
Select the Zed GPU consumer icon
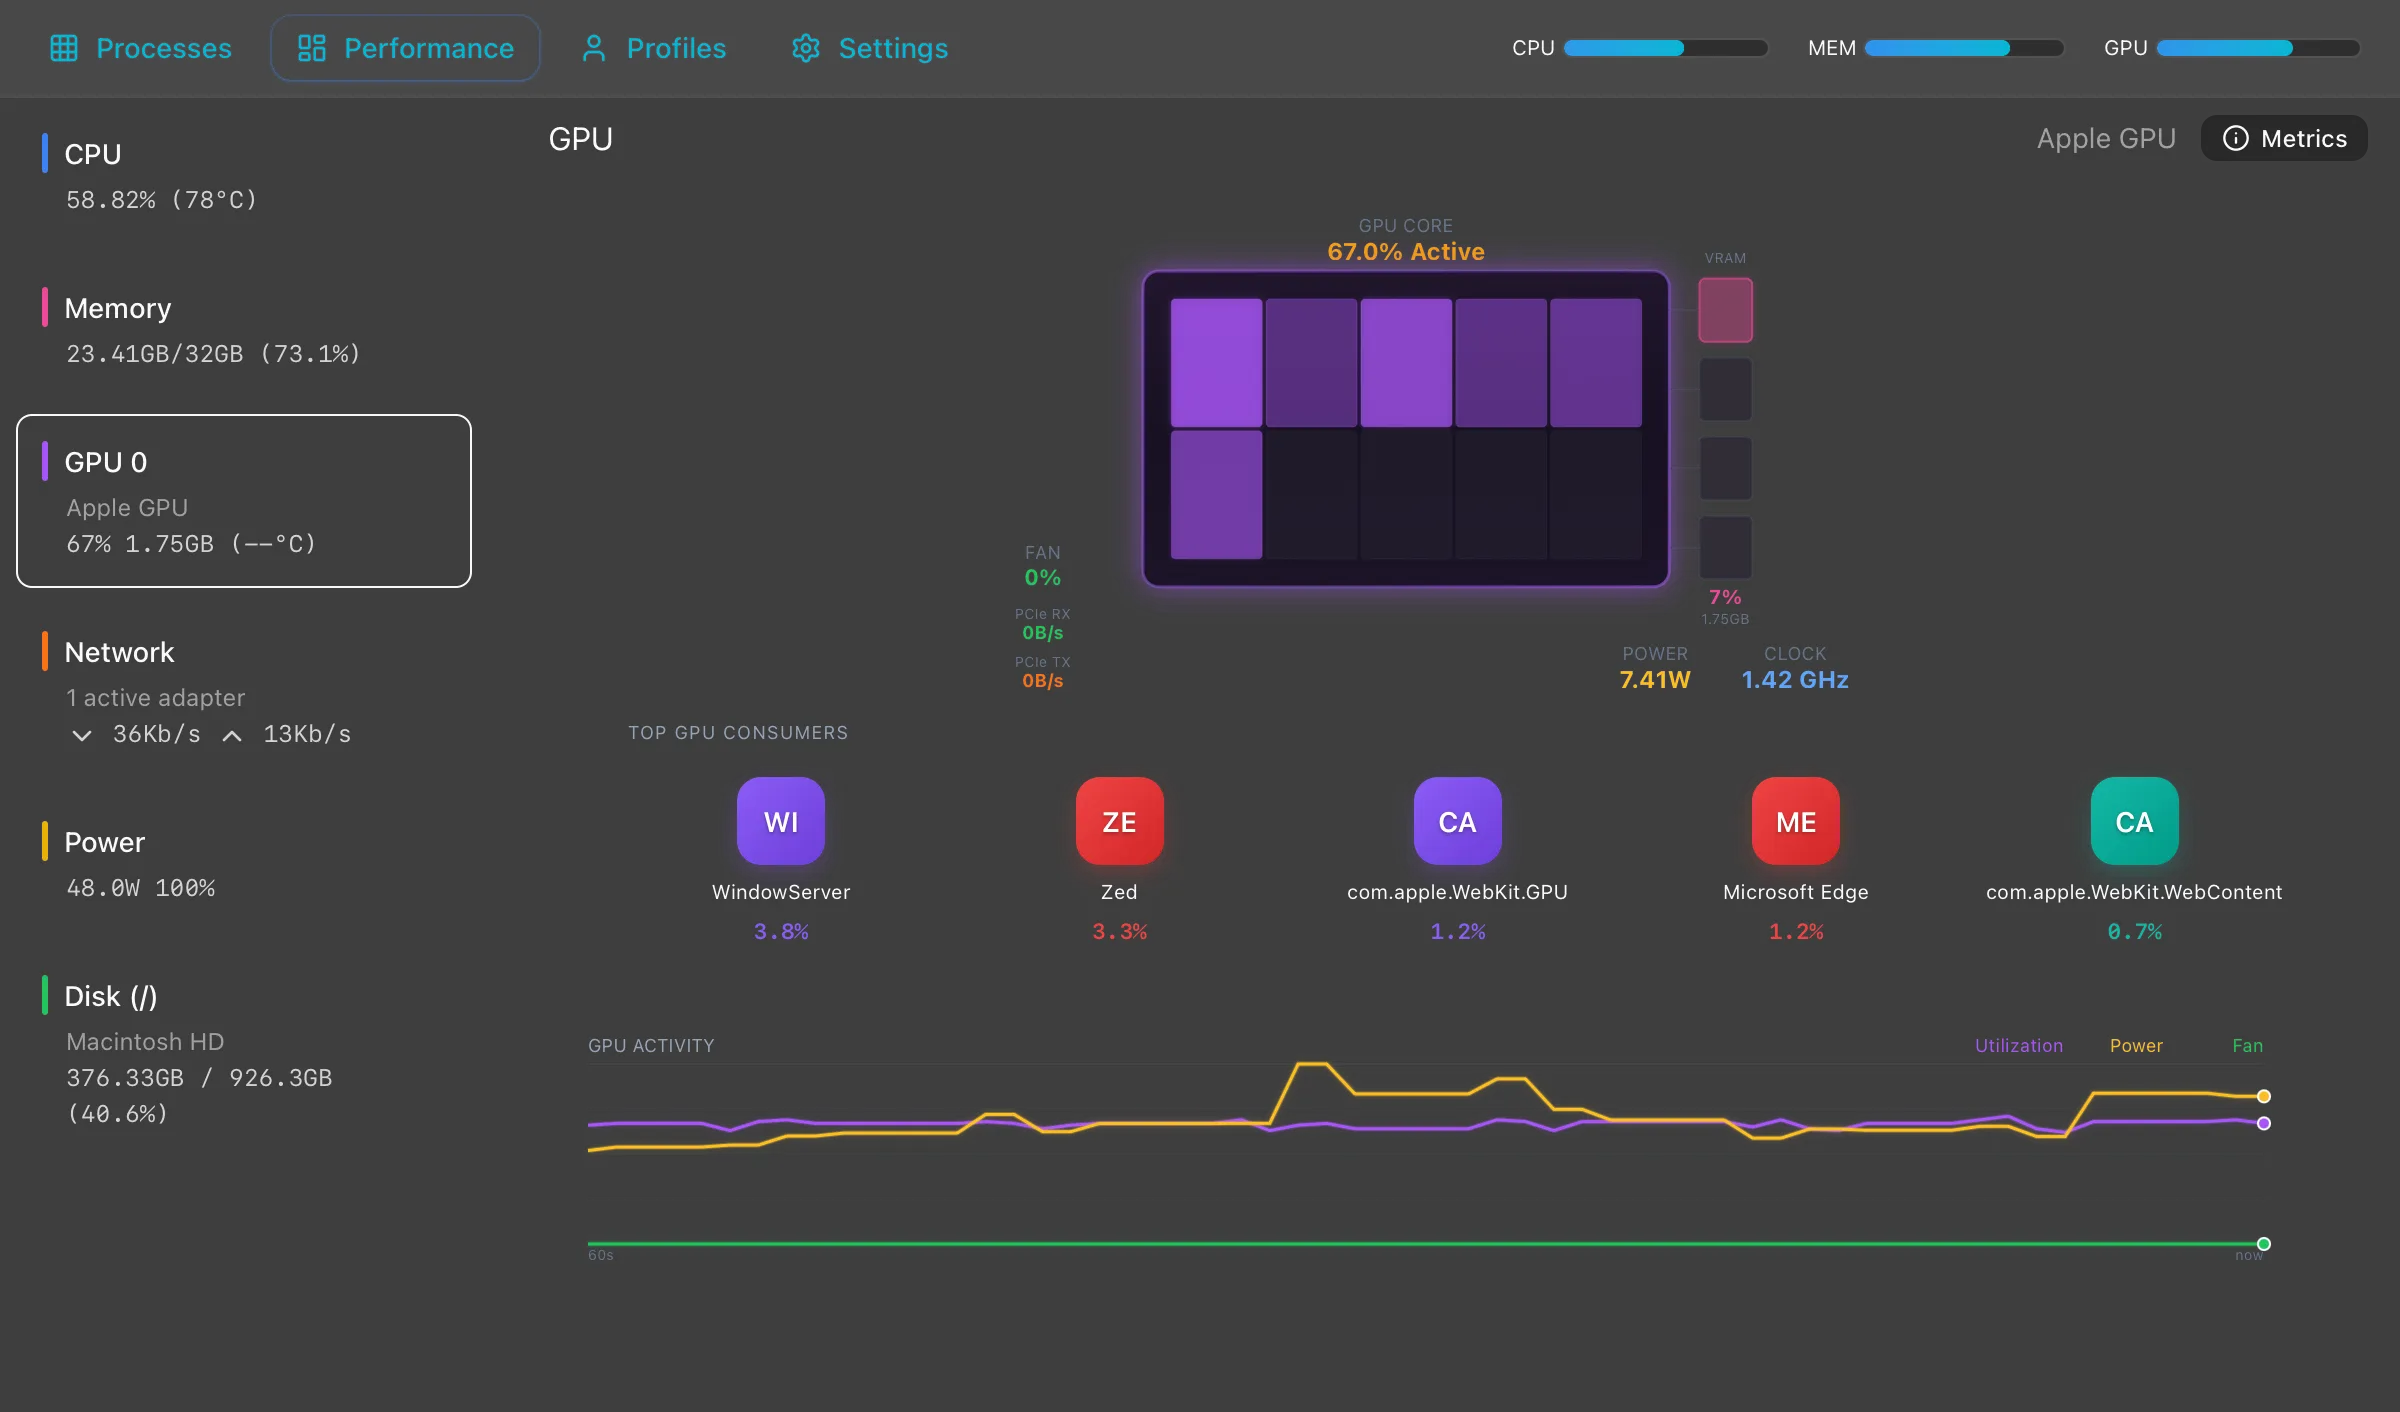coord(1118,821)
